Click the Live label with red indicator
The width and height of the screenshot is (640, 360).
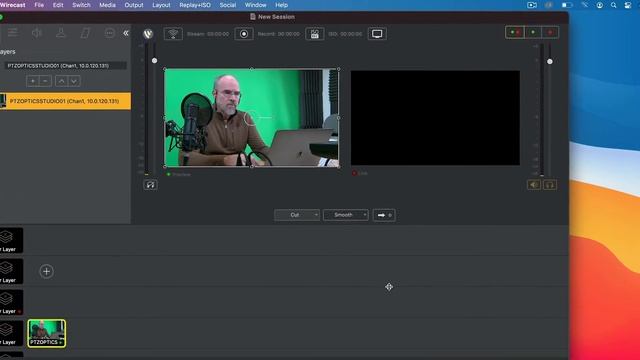(x=360, y=173)
